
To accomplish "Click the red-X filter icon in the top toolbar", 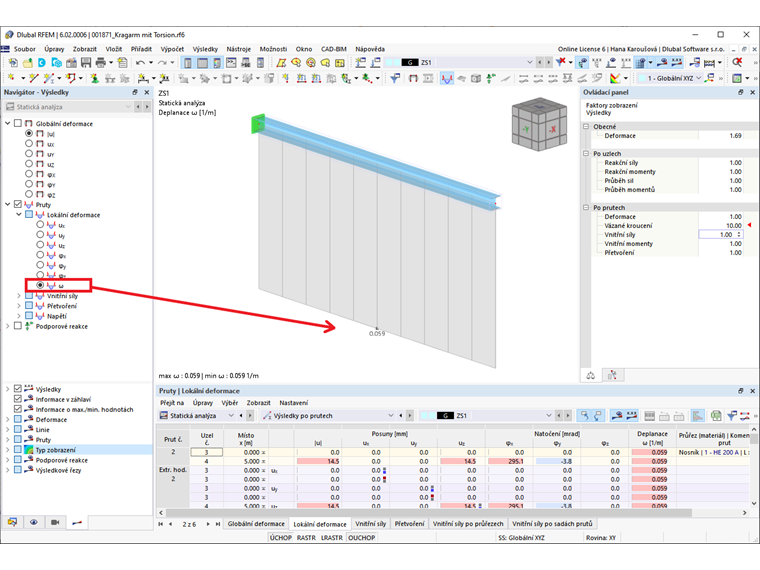I will [x=561, y=62].
